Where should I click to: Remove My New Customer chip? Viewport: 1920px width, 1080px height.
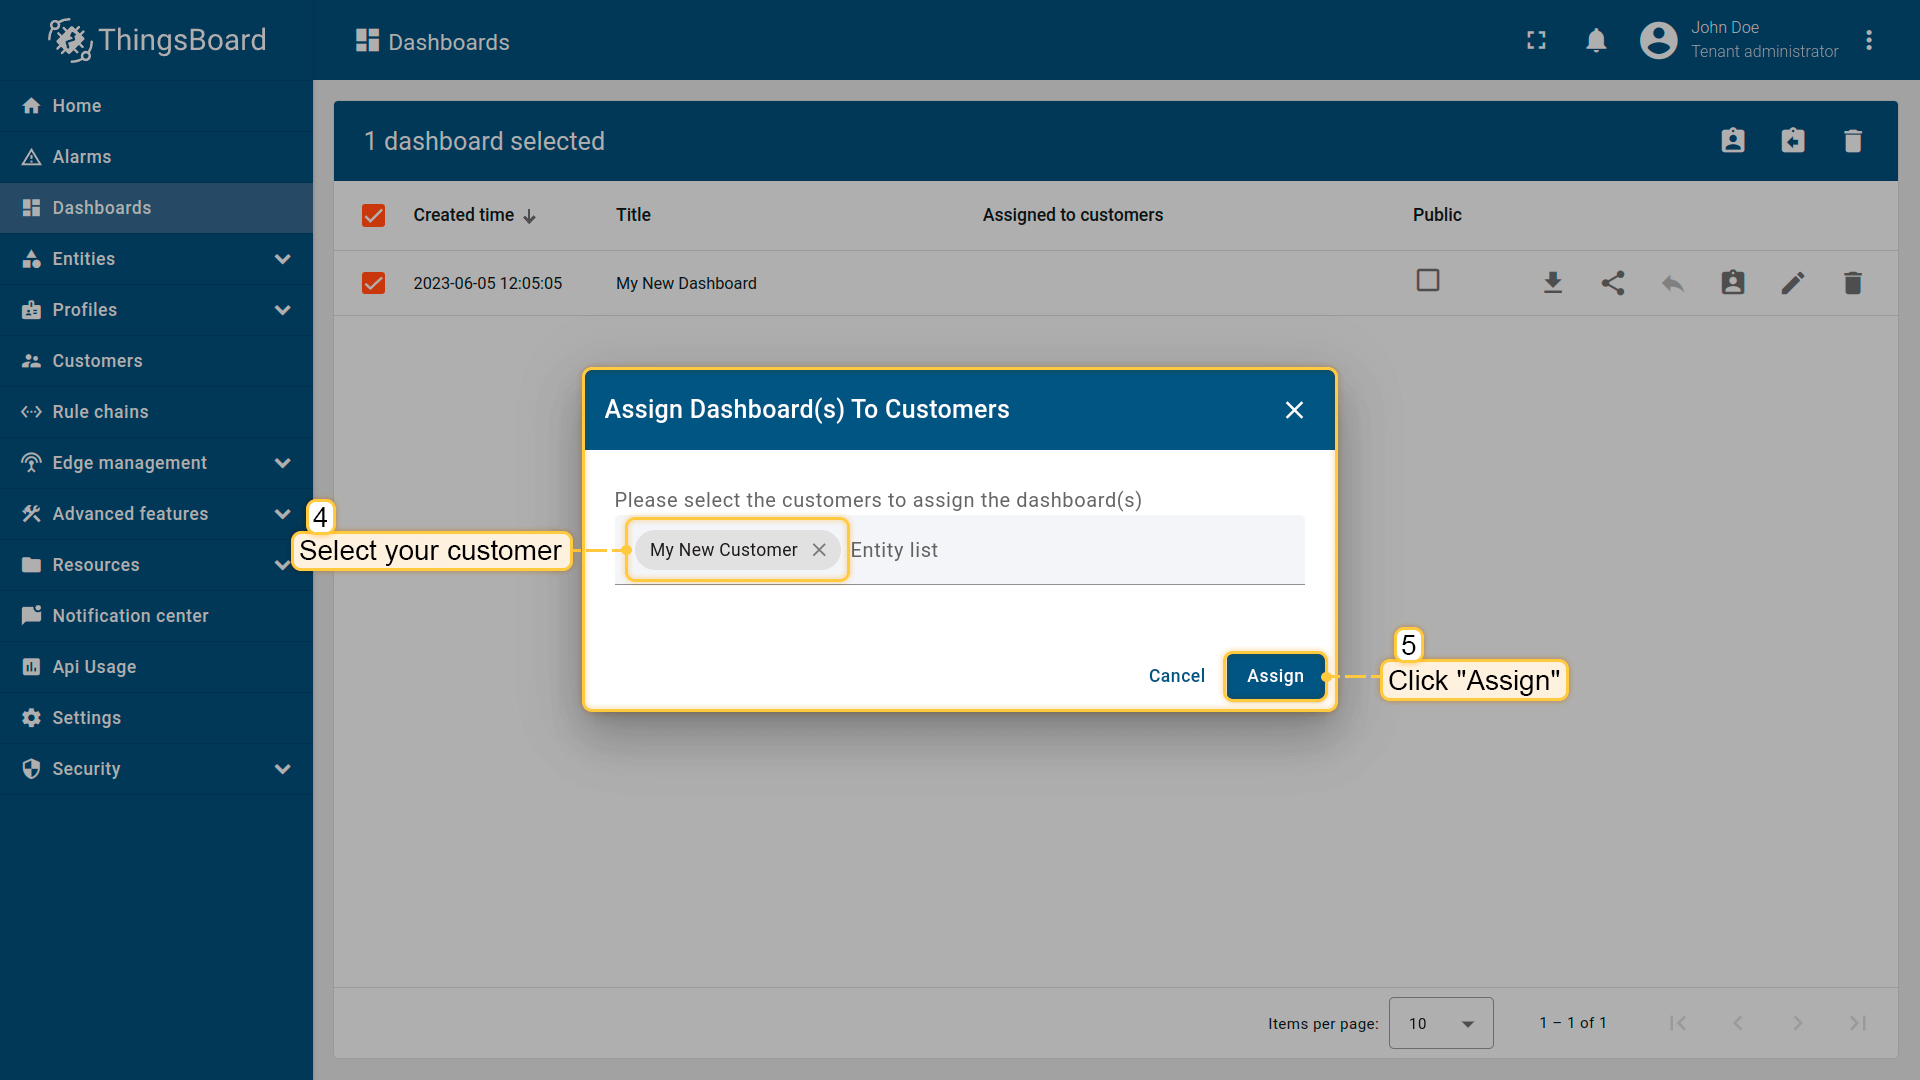pyautogui.click(x=819, y=550)
